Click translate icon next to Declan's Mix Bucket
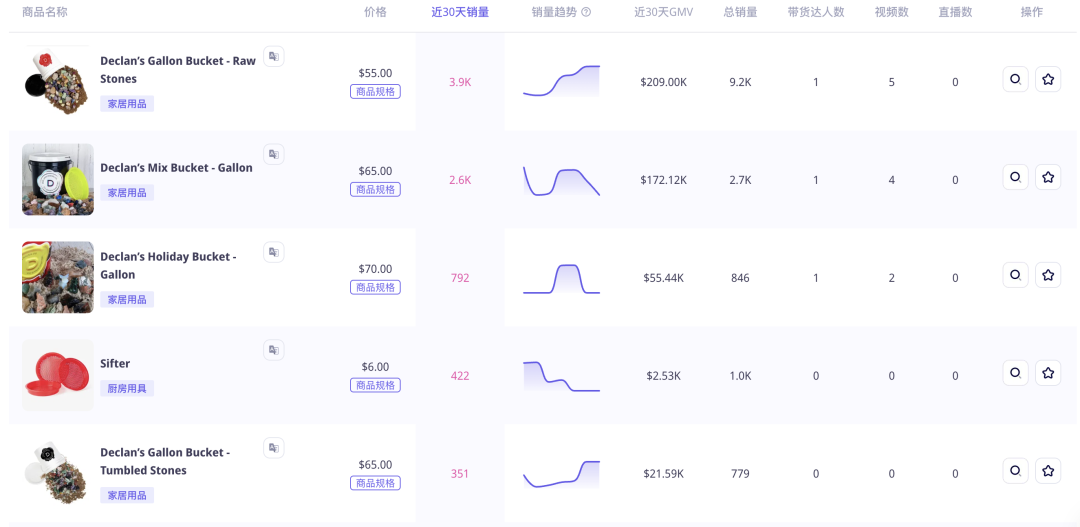The height and width of the screenshot is (527, 1080). 273,154
